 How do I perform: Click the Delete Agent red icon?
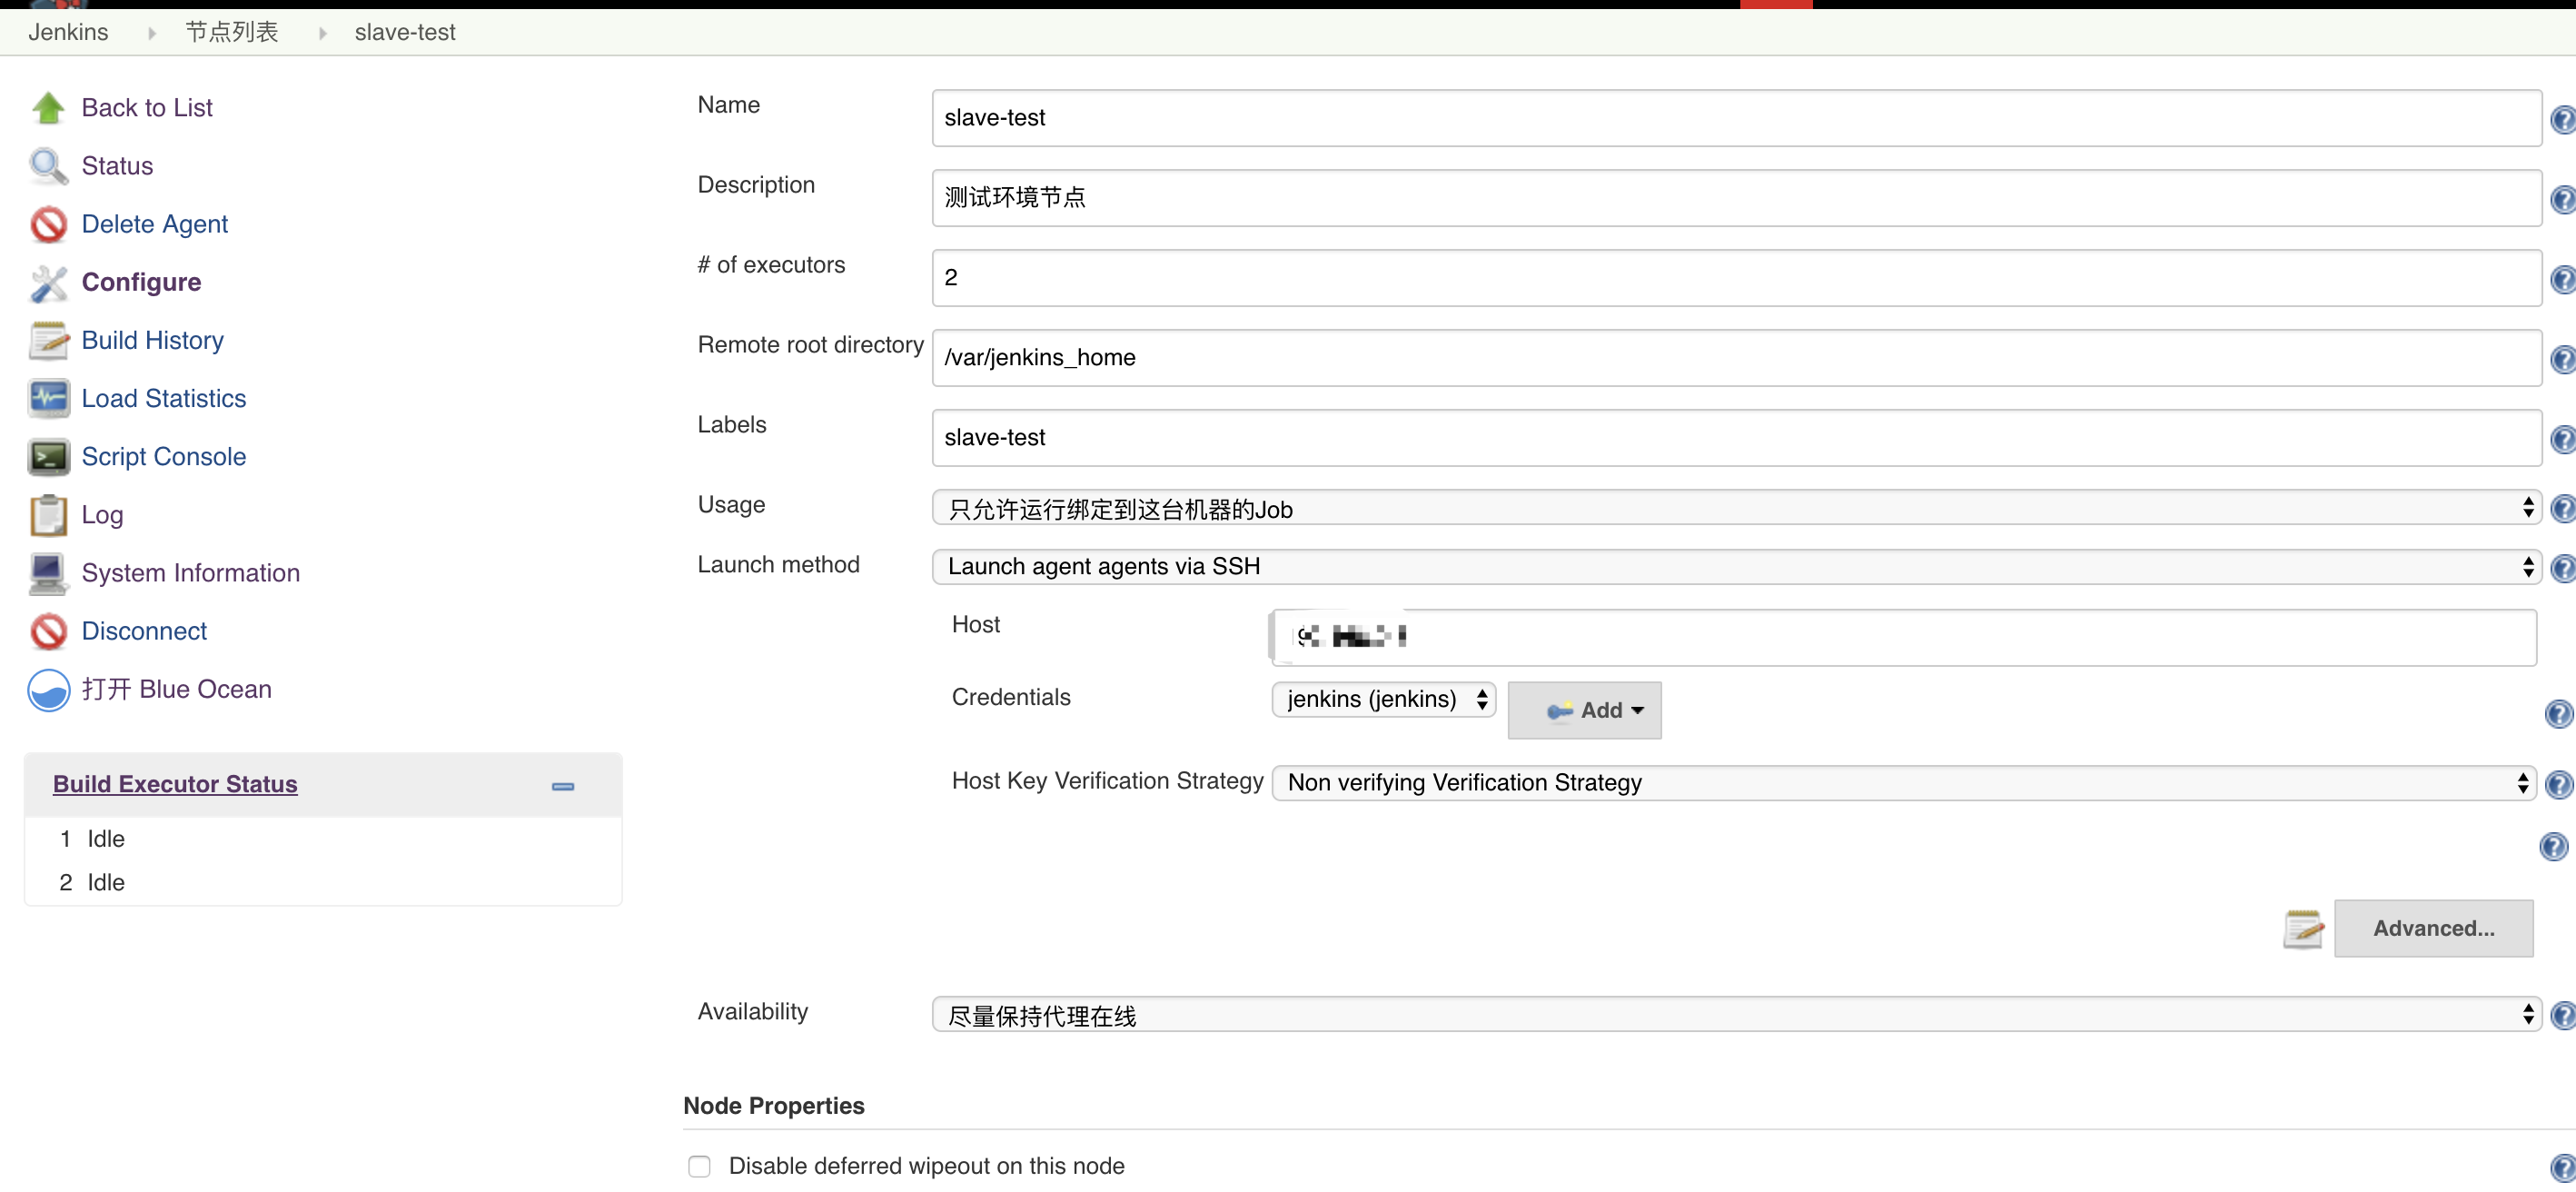click(x=48, y=225)
